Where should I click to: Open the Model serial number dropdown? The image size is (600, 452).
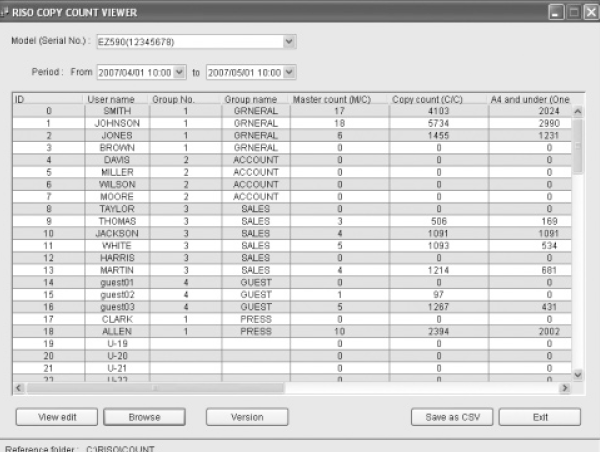point(289,42)
